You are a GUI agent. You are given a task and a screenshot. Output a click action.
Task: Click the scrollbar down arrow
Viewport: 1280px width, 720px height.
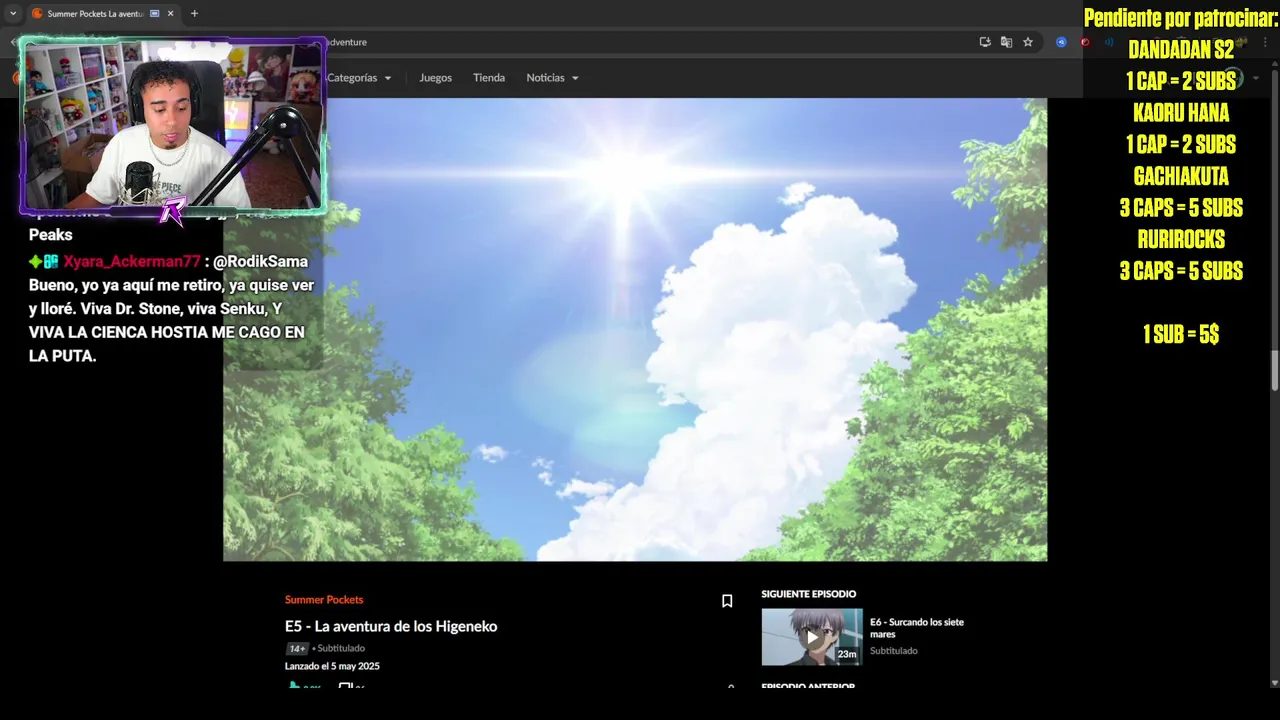point(1274,683)
